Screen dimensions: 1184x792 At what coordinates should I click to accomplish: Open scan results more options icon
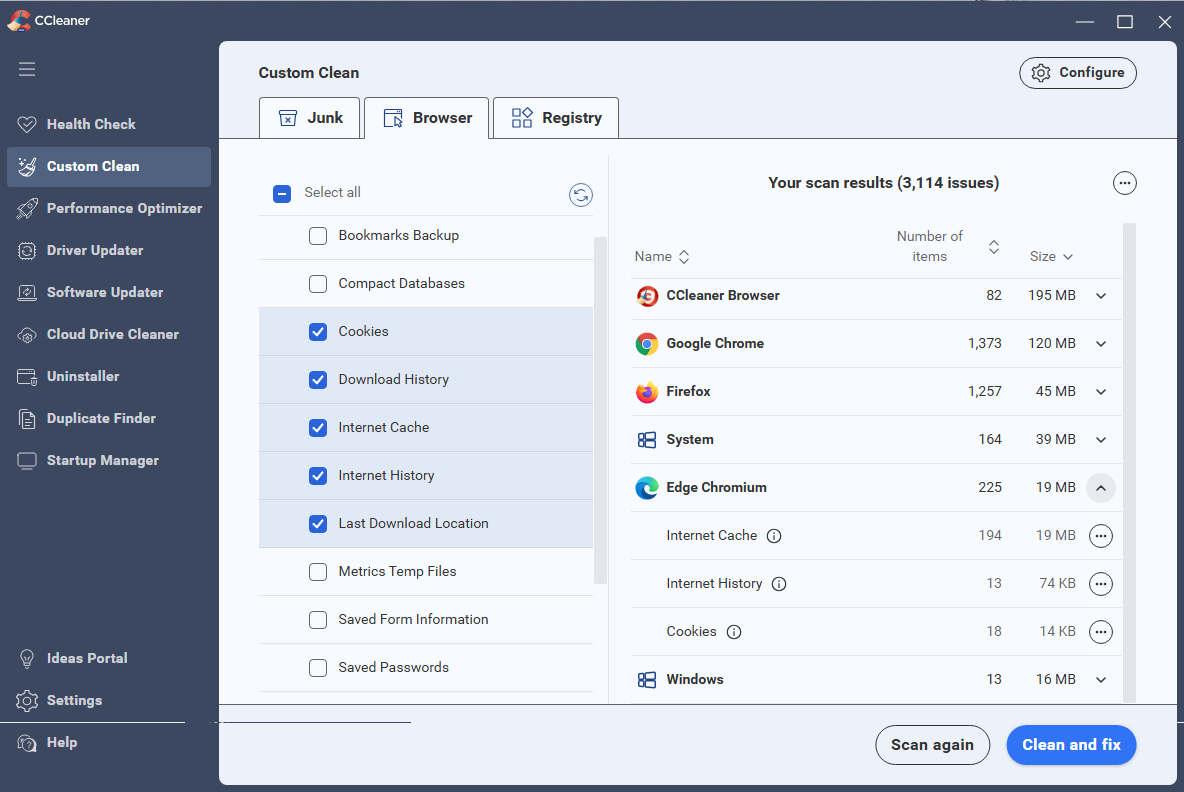click(x=1124, y=183)
